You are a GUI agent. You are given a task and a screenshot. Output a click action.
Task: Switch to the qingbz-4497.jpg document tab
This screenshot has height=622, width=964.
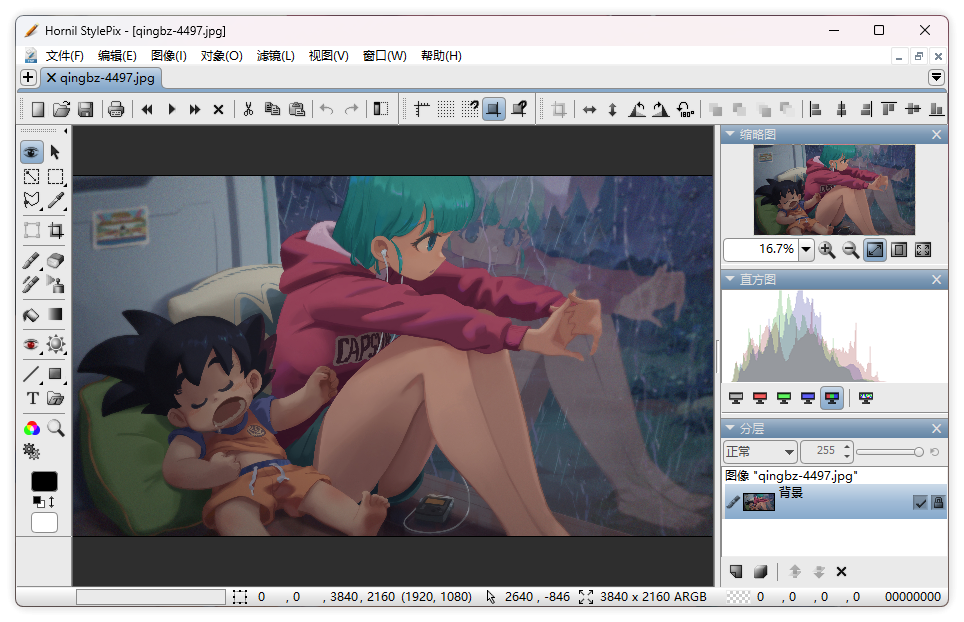tap(100, 77)
